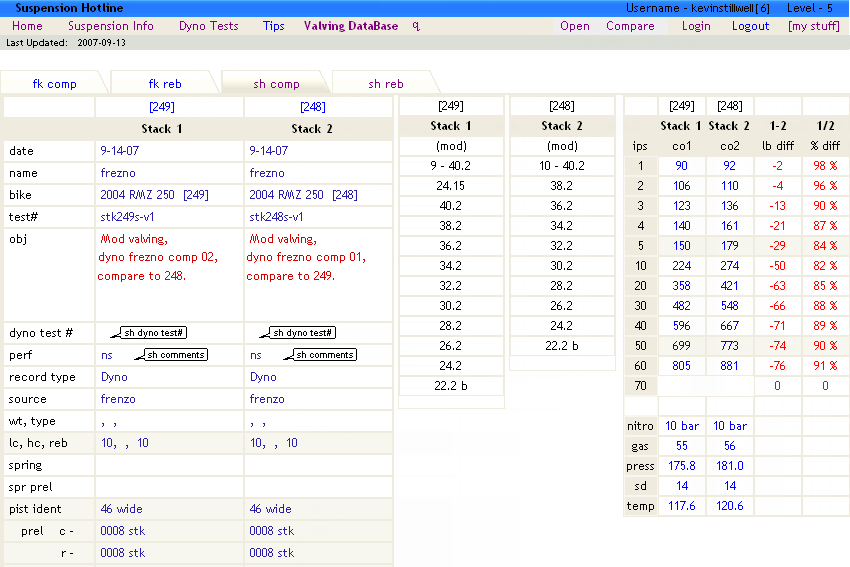Click the 'sh comments' callout in Stack 1
850x567 pixels.
(176, 355)
